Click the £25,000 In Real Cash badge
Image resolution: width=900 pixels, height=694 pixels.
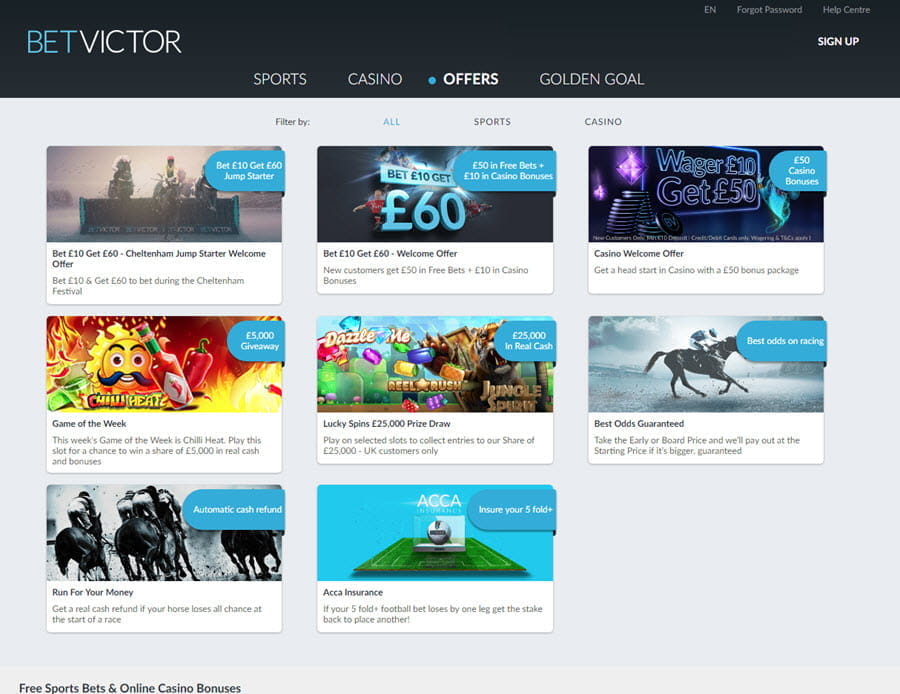pos(527,341)
